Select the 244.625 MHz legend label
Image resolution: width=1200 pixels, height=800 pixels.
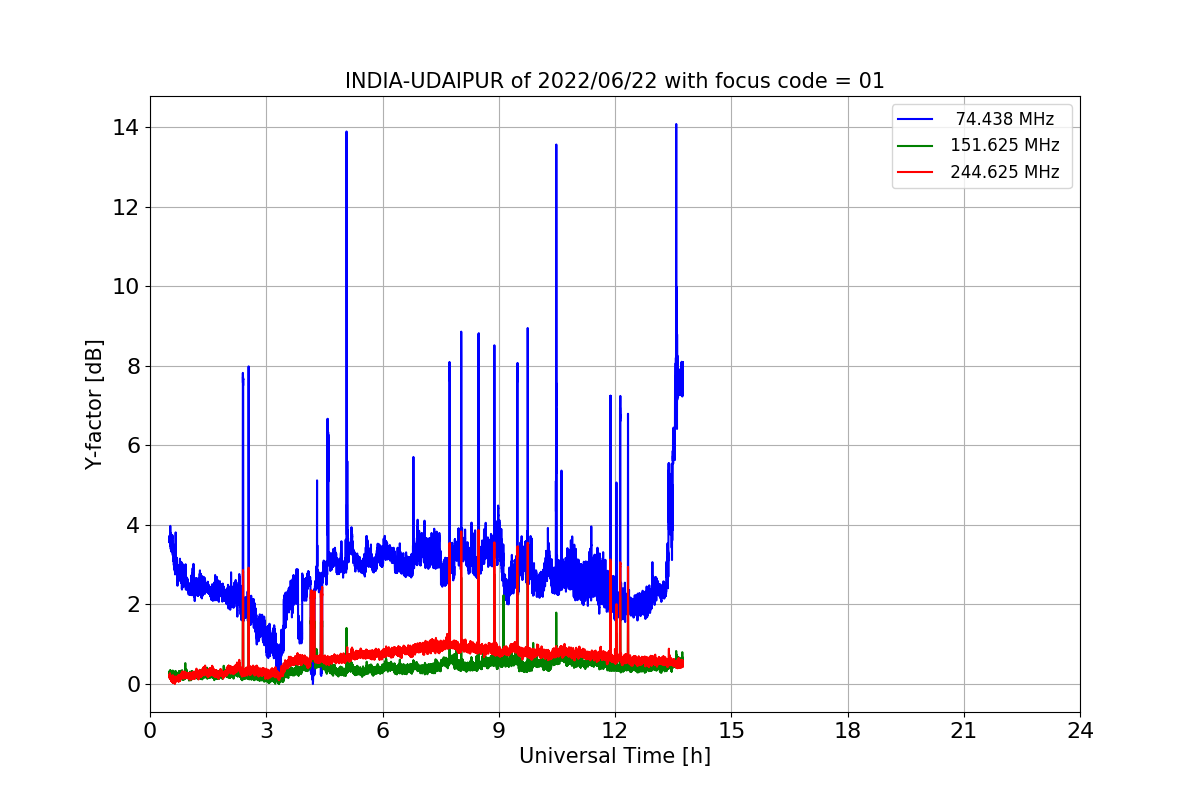pos(1004,172)
